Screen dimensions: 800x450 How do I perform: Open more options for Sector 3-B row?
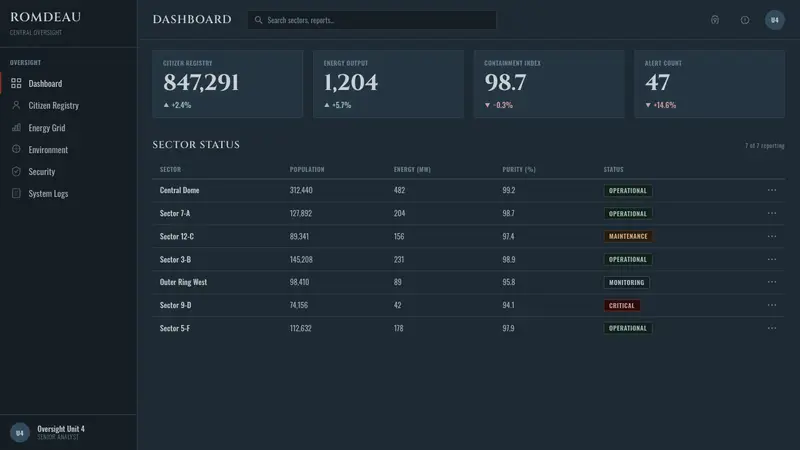[772, 259]
